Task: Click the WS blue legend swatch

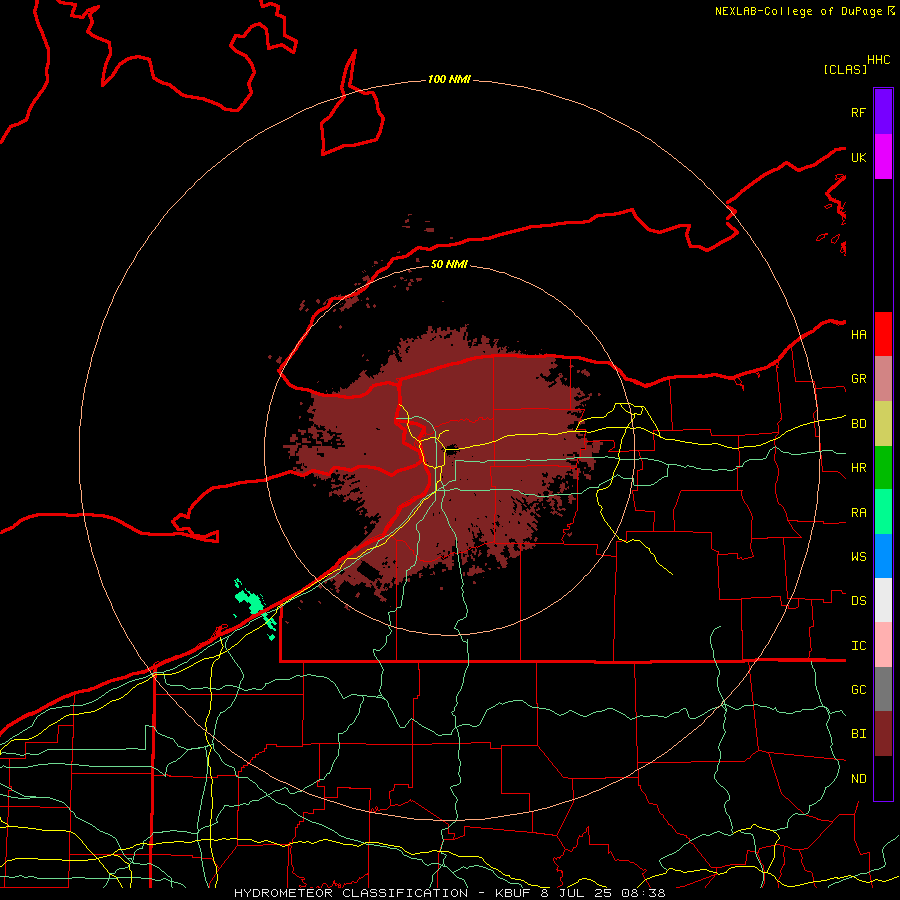Action: [x=883, y=556]
